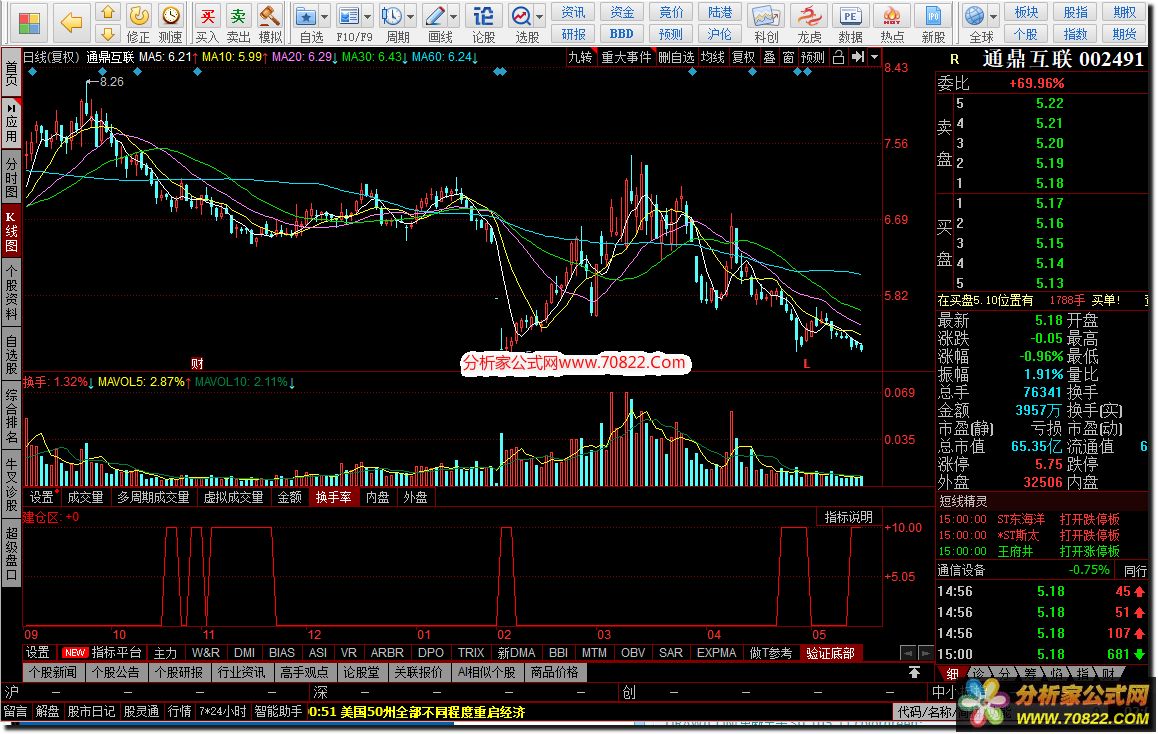Click the jump-to-end arrow icon in chart toolbar

857,57
